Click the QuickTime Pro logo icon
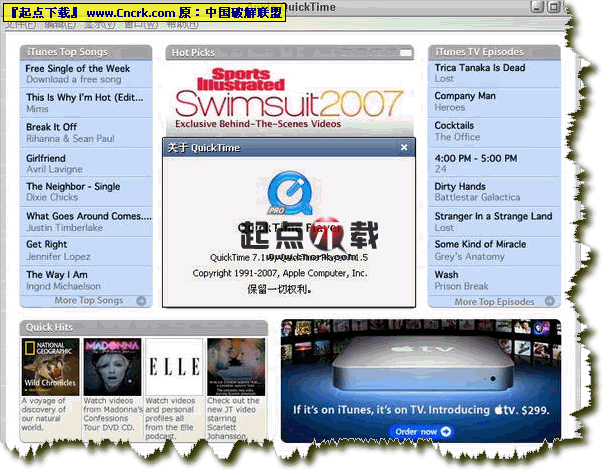The width and height of the screenshot is (603, 471). point(290,193)
